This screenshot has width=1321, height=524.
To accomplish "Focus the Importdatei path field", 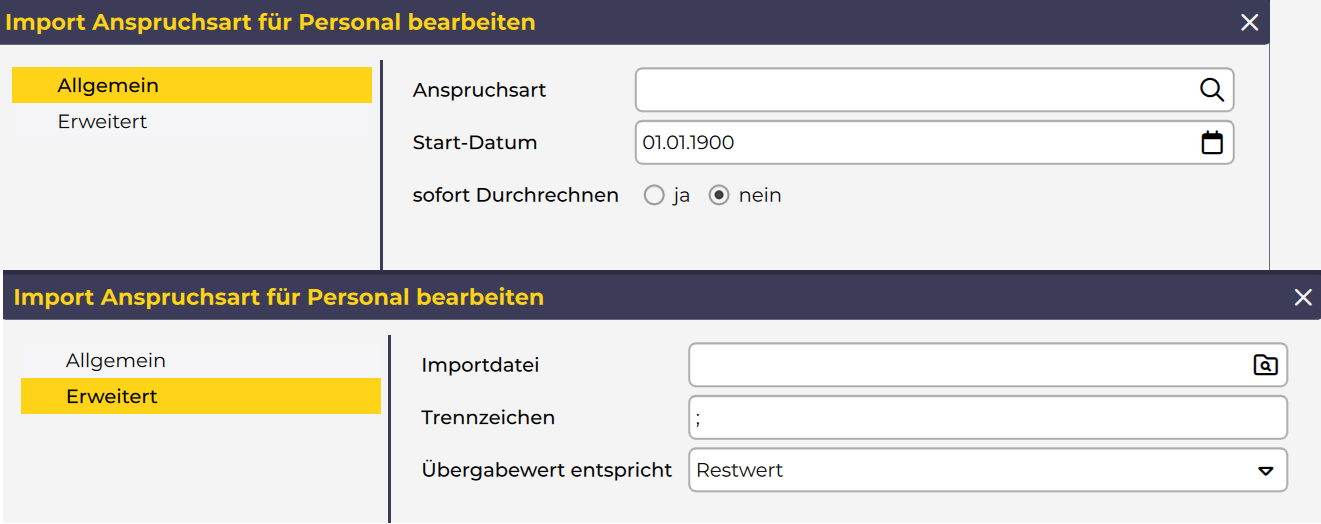I will 965,365.
